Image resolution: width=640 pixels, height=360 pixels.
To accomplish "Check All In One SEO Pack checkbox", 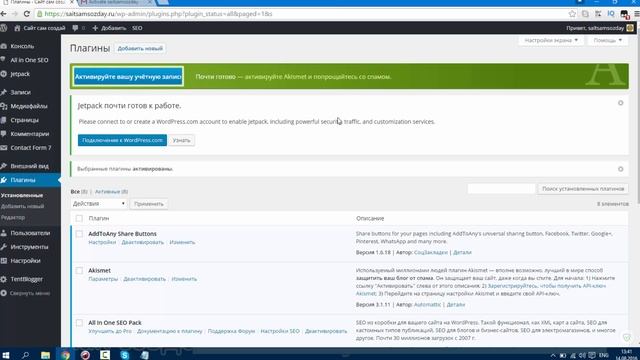I will pyautogui.click(x=79, y=323).
